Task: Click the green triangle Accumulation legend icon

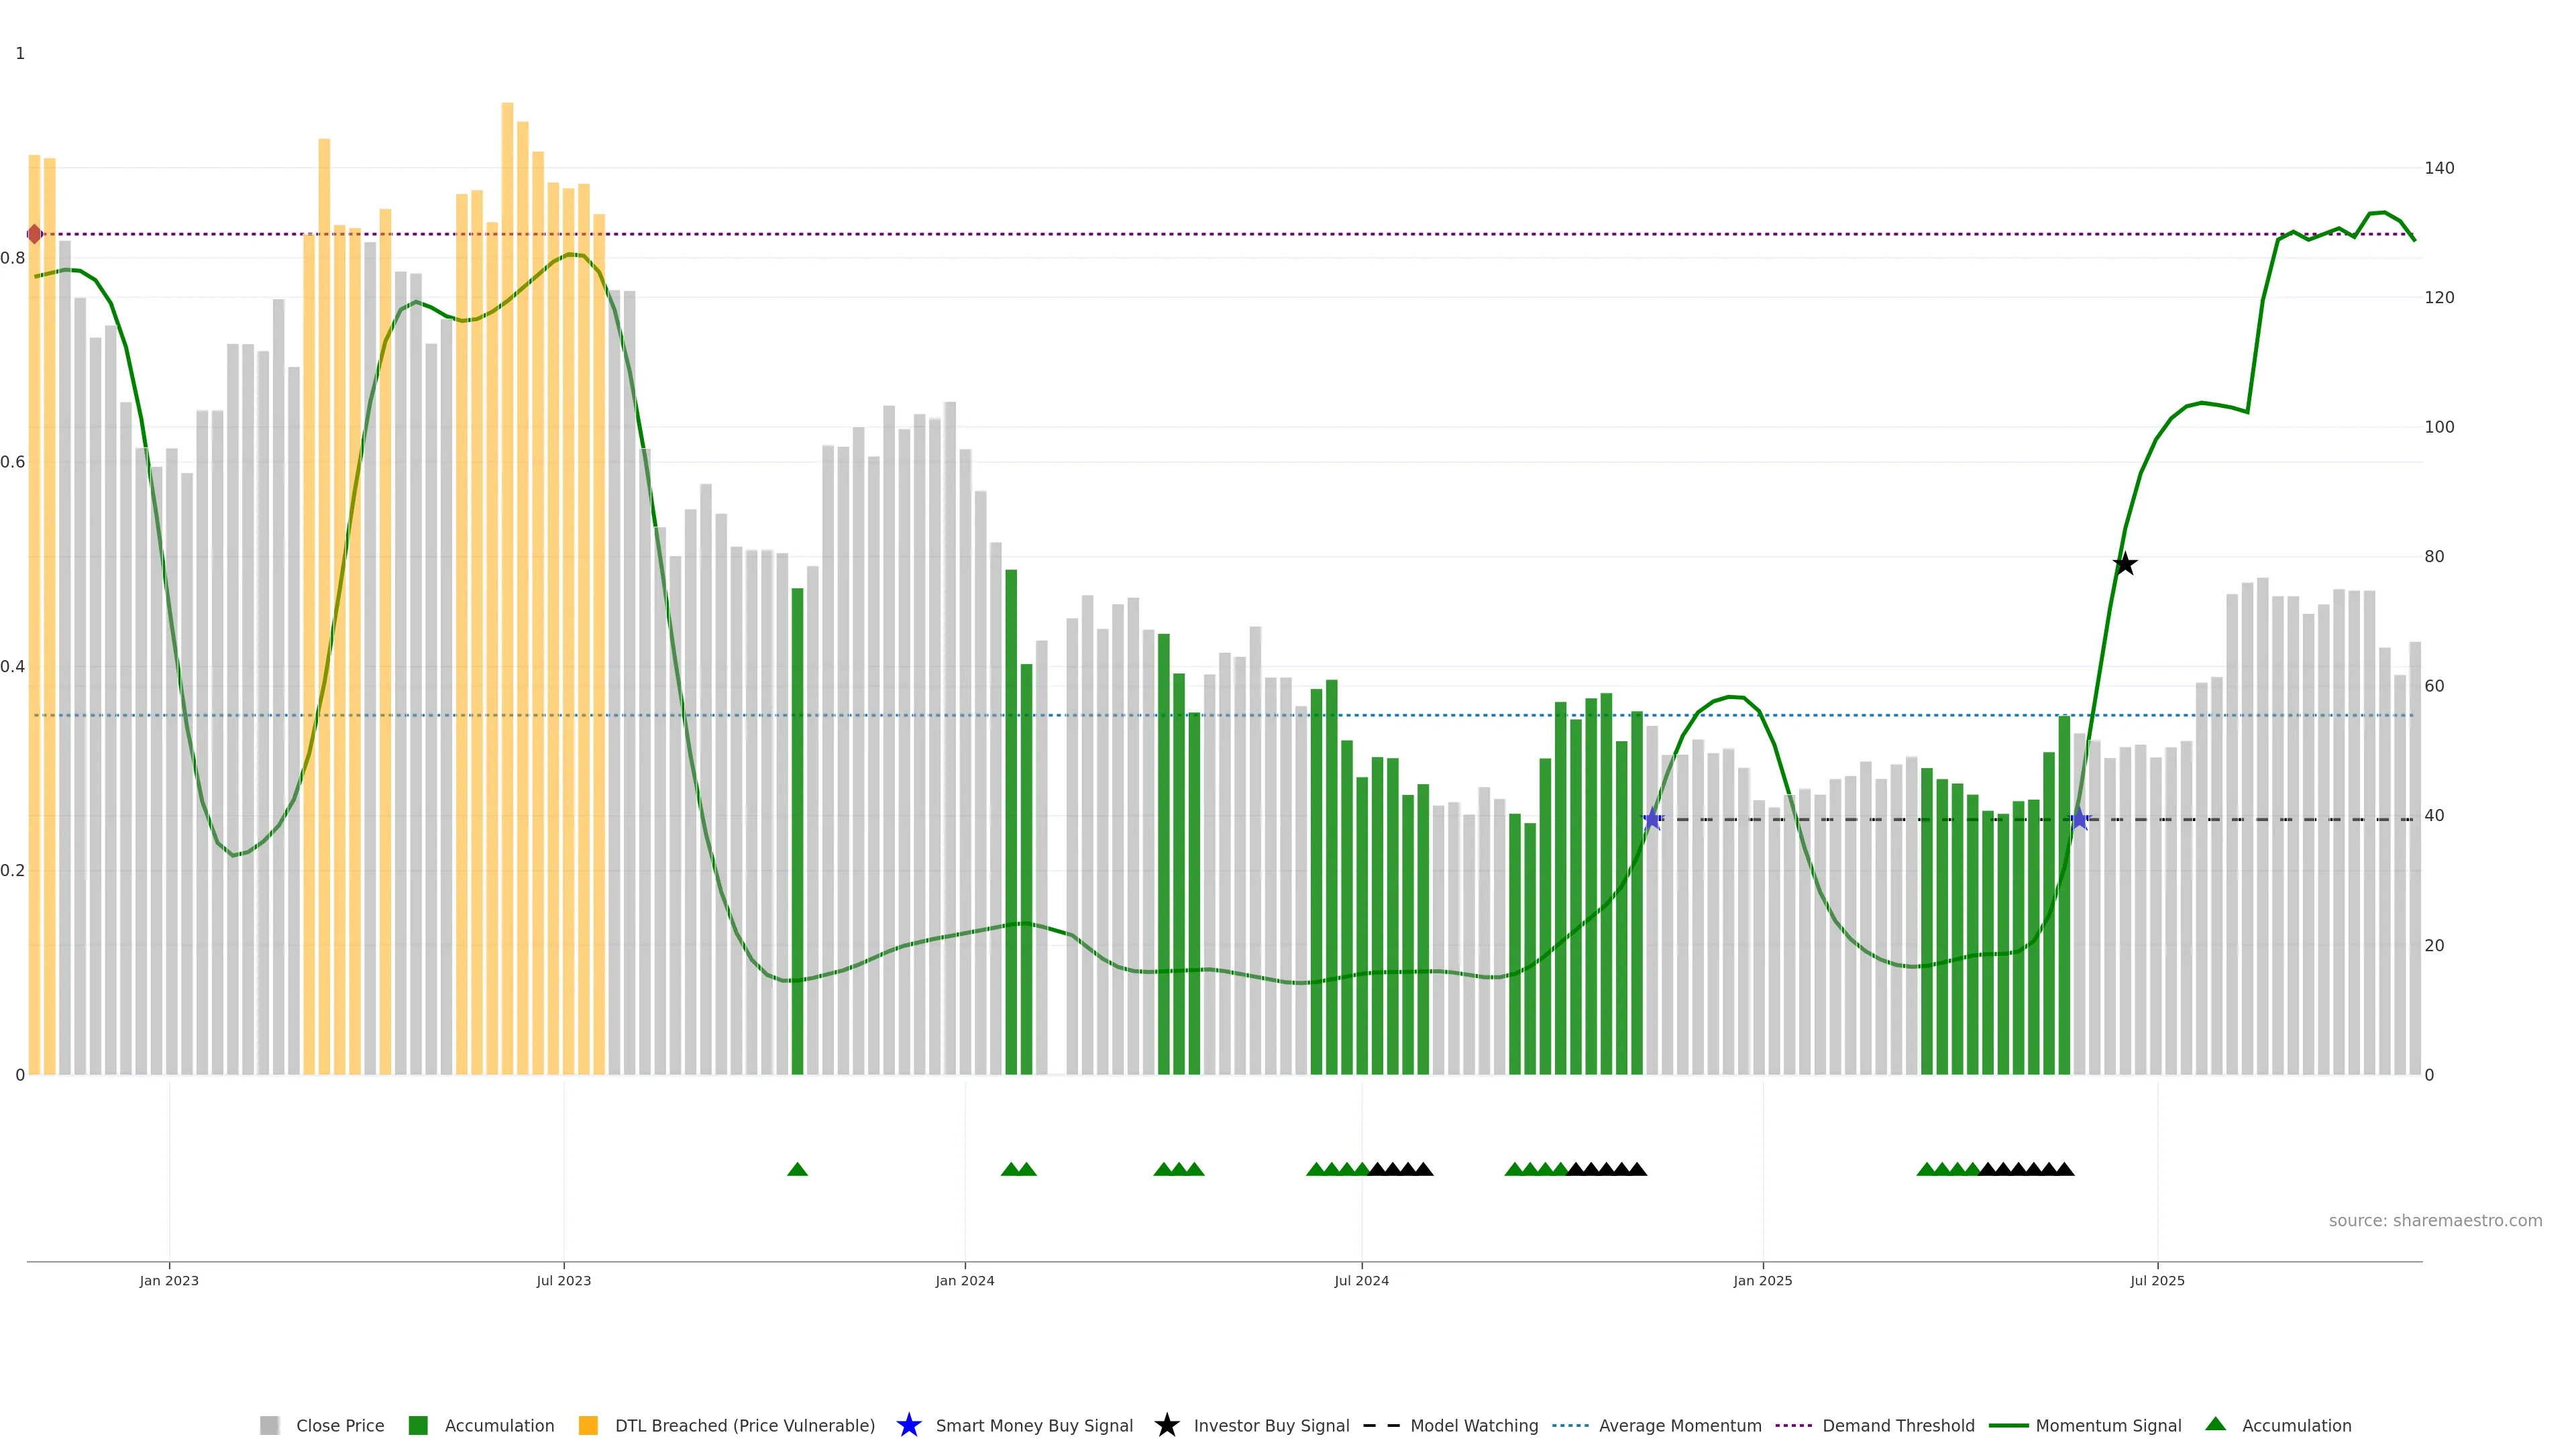Action: click(x=2215, y=1424)
